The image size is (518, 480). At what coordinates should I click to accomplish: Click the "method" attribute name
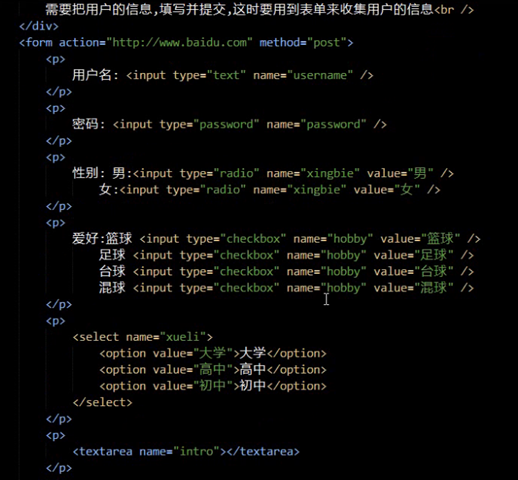click(x=280, y=43)
